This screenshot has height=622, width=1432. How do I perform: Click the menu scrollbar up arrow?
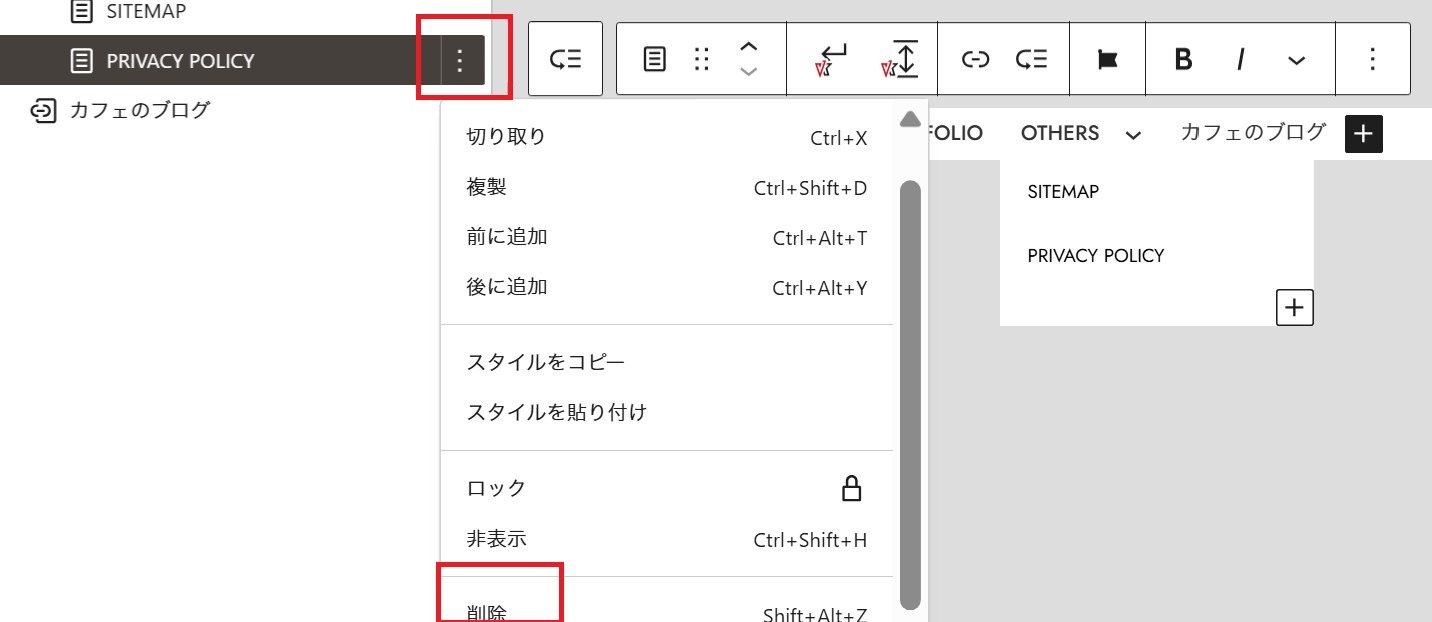(x=910, y=119)
